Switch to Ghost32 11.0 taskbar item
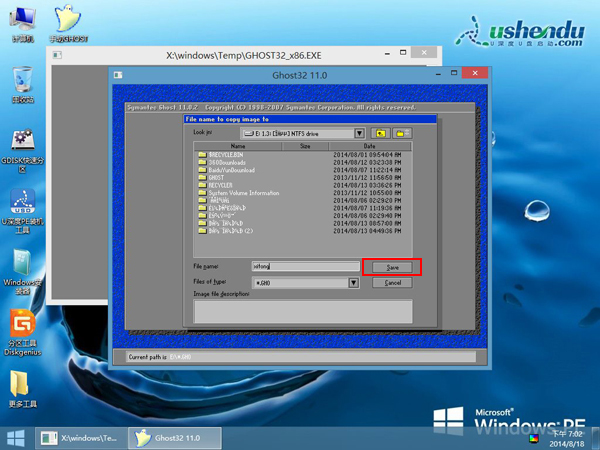 (174, 438)
